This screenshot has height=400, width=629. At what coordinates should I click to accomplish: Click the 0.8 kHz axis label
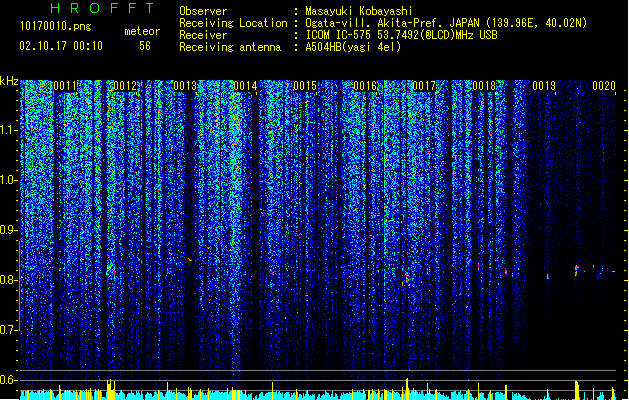(x=9, y=280)
